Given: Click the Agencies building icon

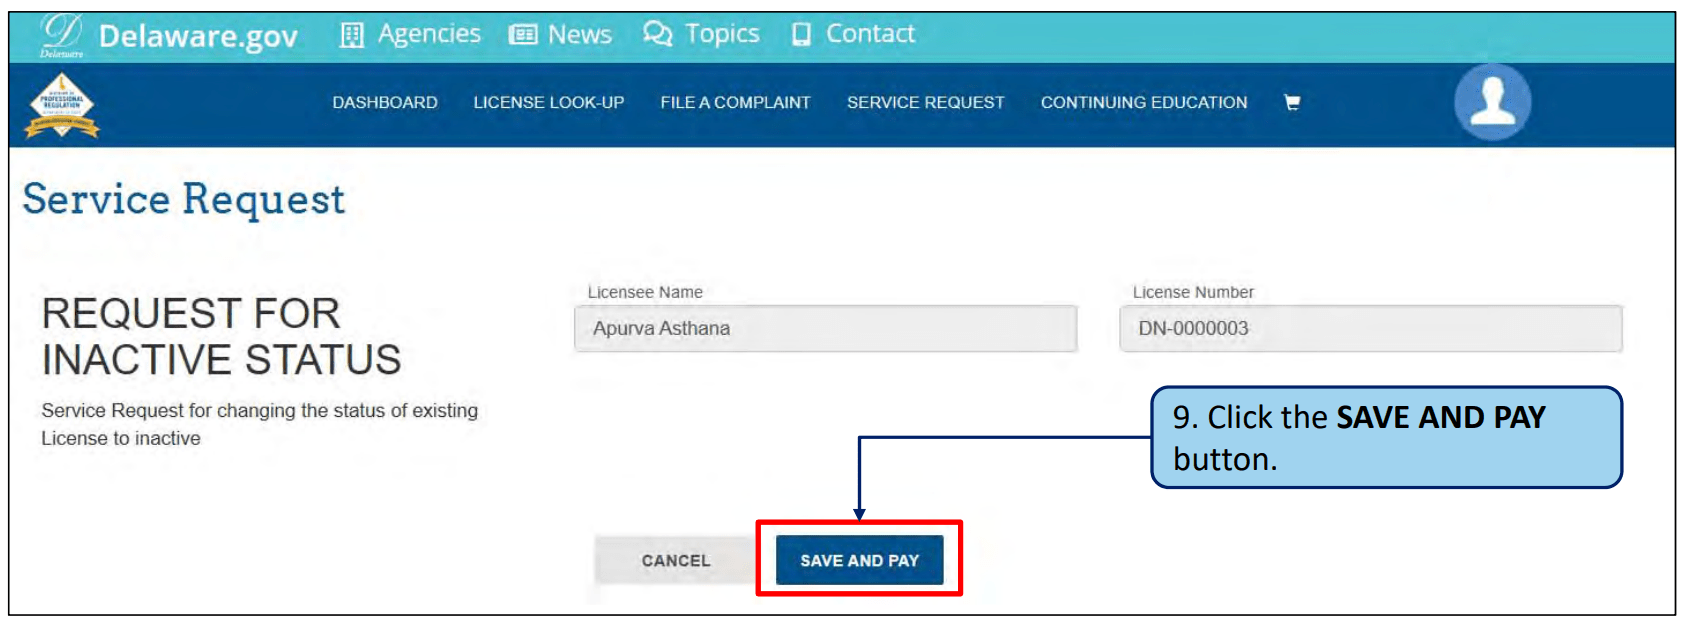Looking at the screenshot, I should pyautogui.click(x=351, y=35).
